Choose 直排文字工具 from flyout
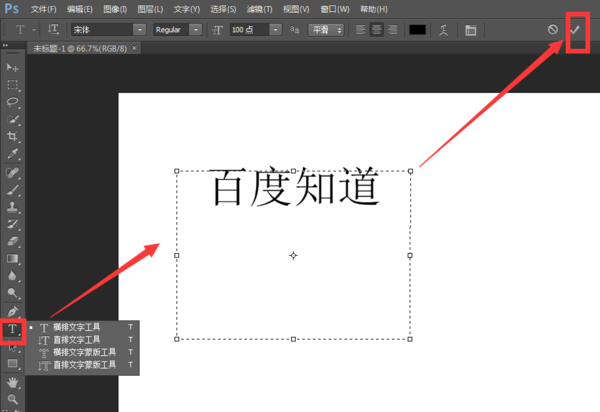The image size is (600, 412). [x=82, y=340]
